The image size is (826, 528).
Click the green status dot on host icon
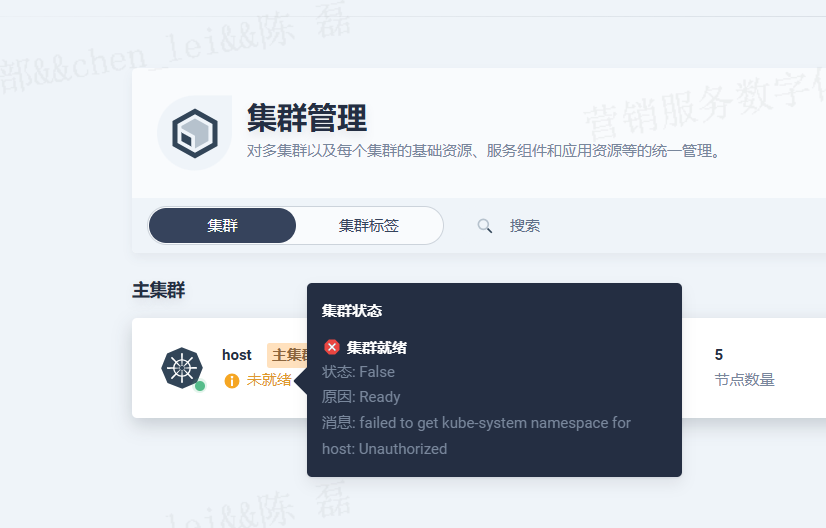pos(200,386)
